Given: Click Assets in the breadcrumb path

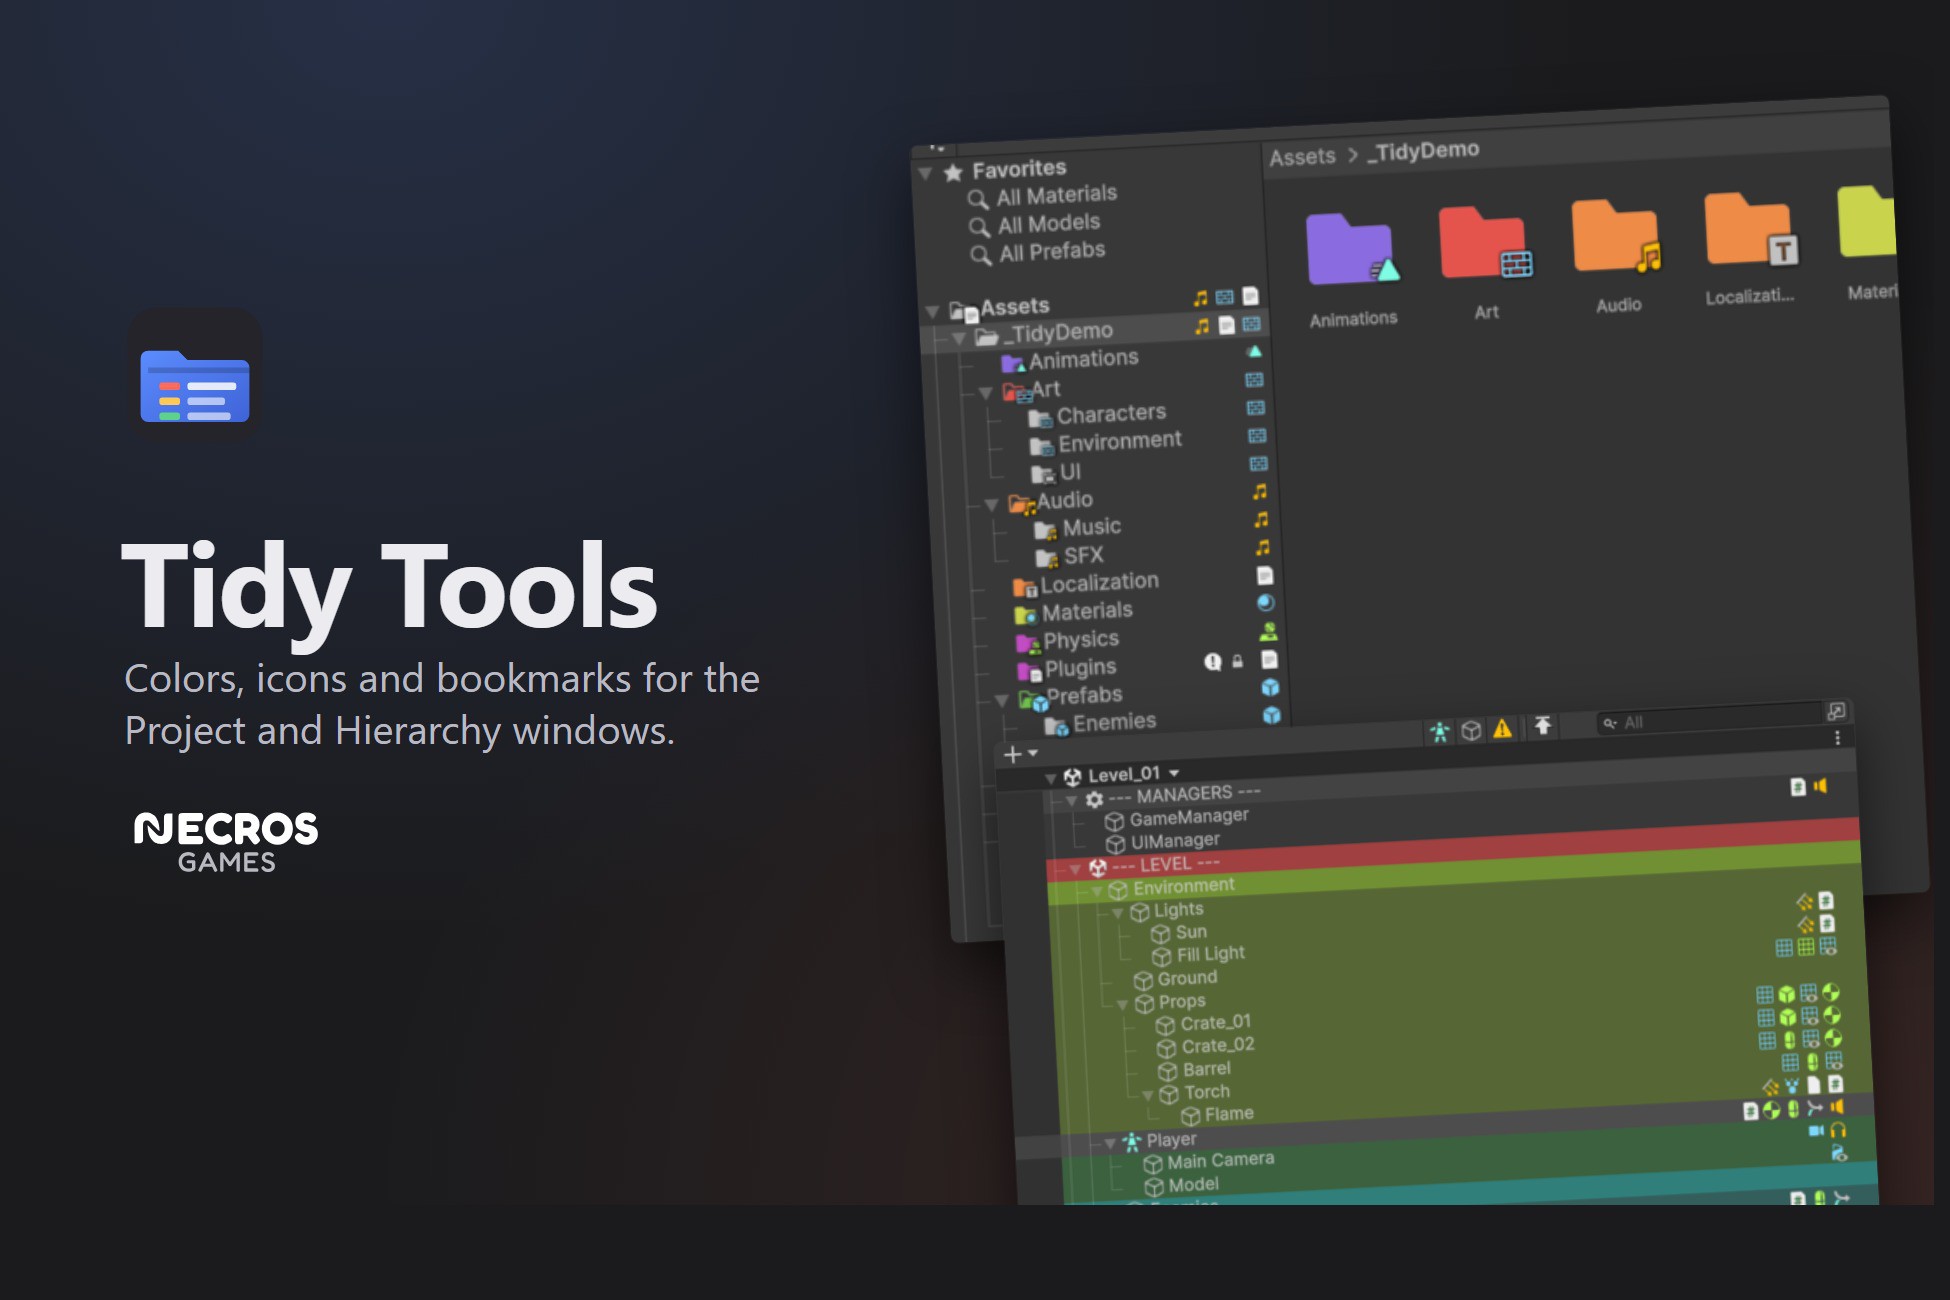Looking at the screenshot, I should (1303, 157).
